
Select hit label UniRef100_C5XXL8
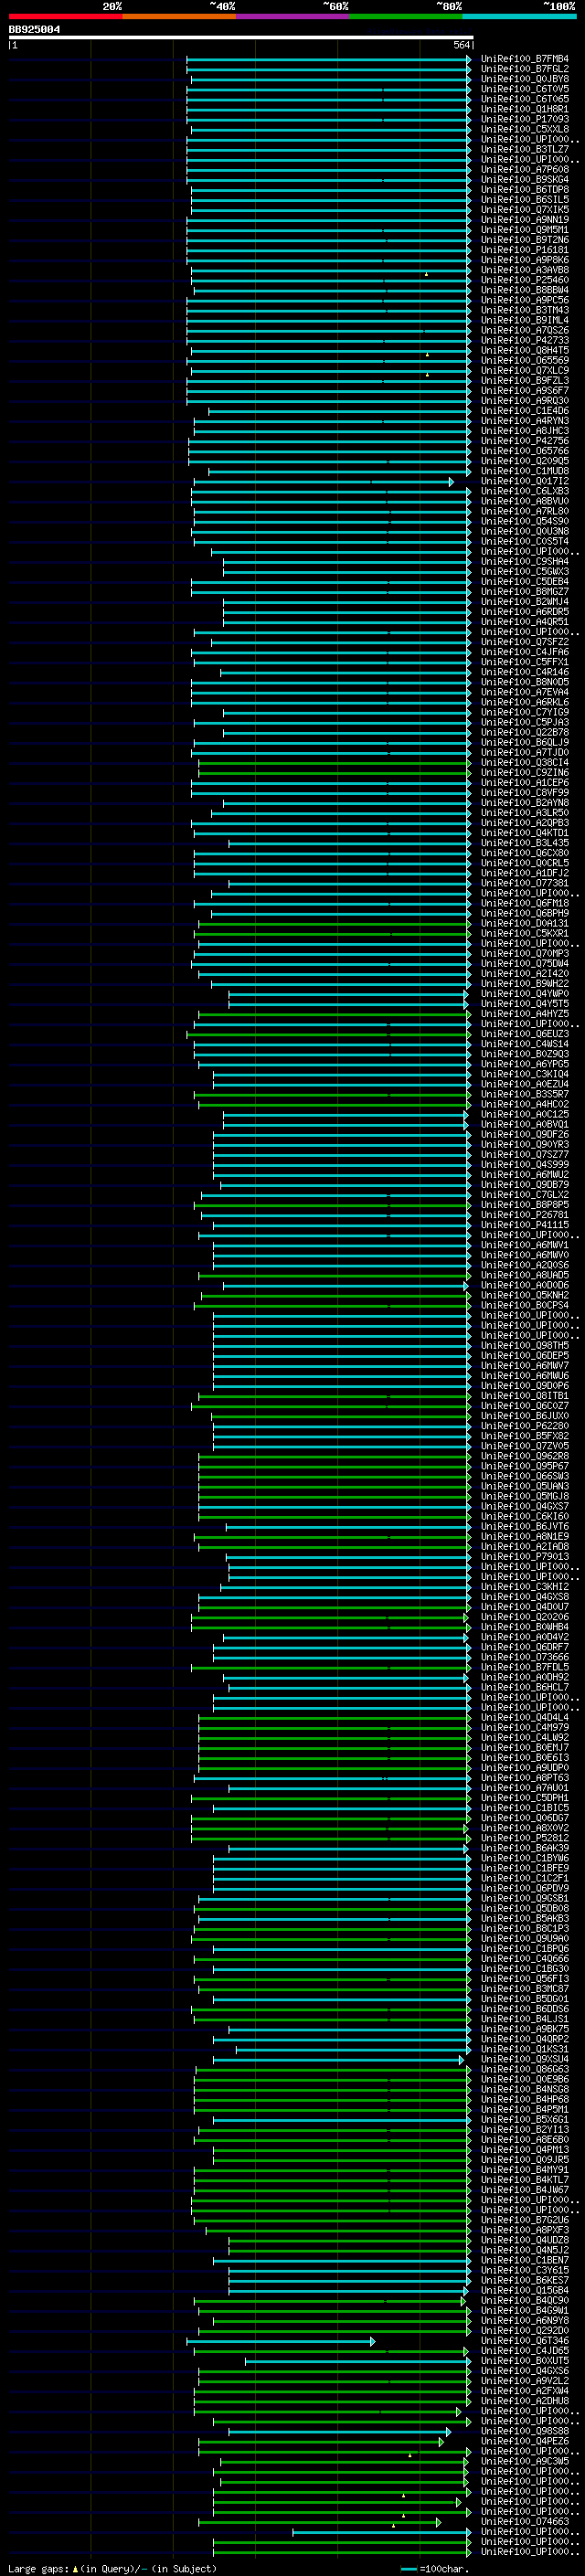click(525, 129)
